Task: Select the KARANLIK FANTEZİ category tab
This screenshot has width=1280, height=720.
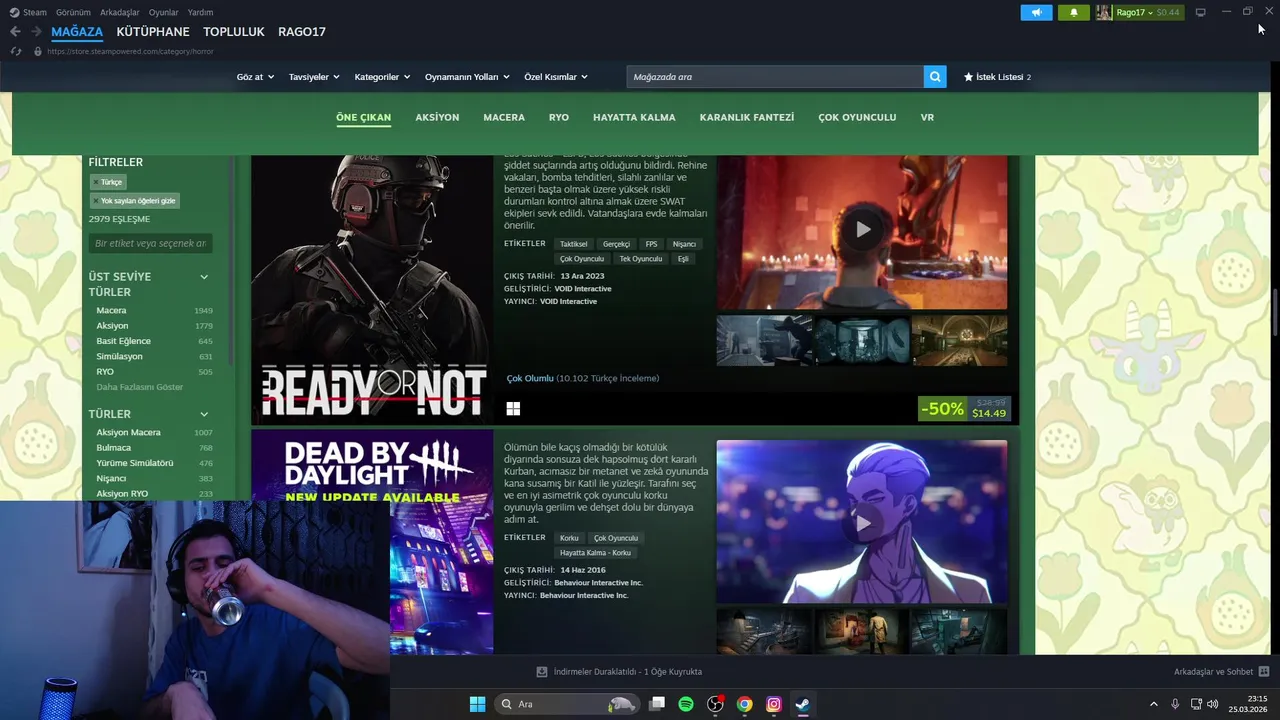Action: click(747, 117)
